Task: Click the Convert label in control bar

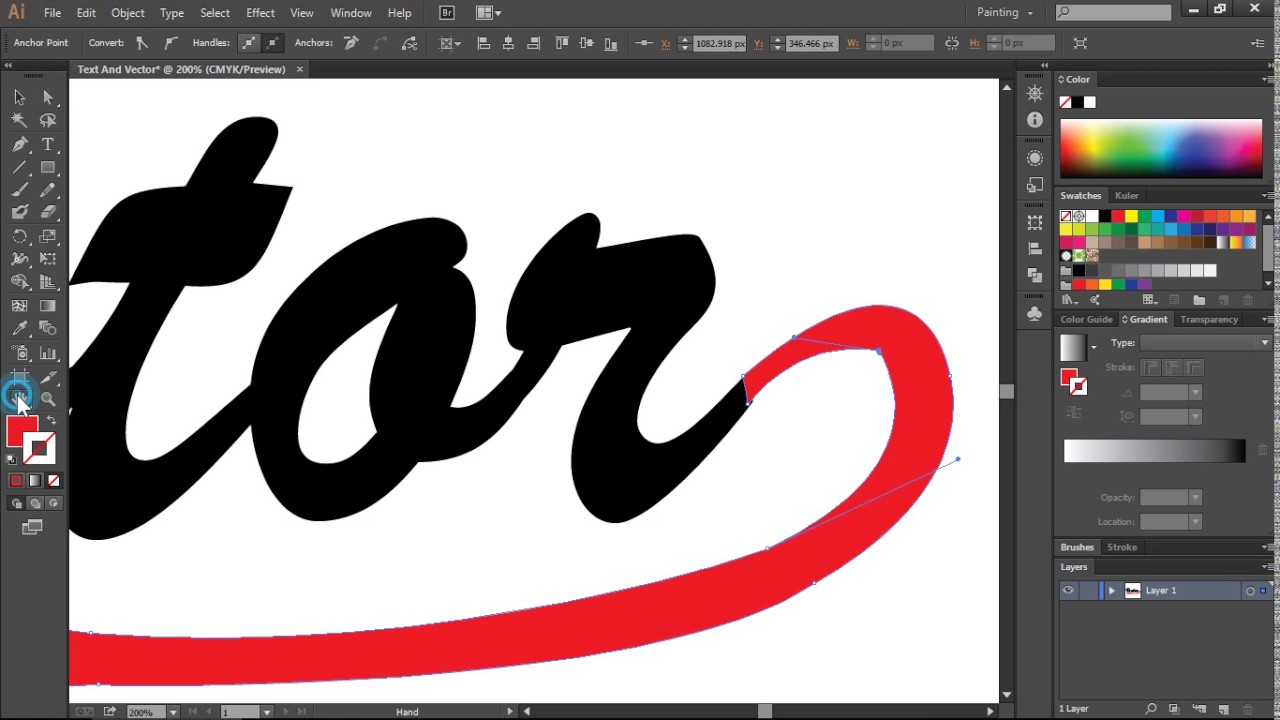Action: coord(106,43)
